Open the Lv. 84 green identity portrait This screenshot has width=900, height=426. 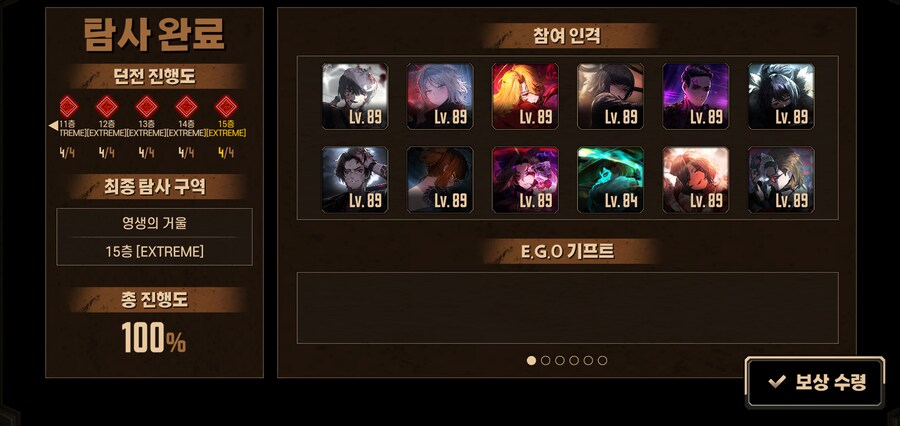610,180
